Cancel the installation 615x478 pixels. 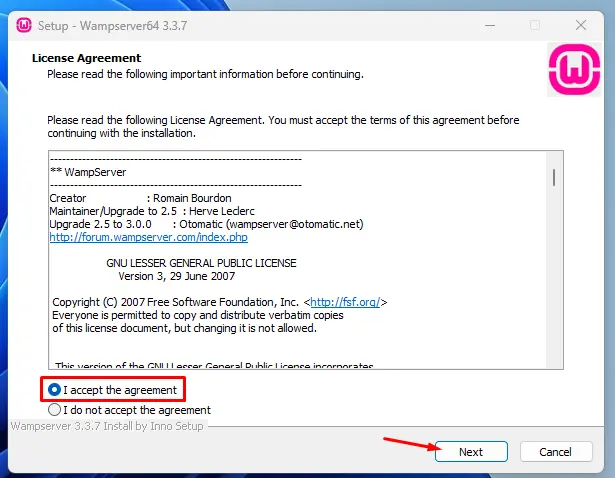click(557, 452)
